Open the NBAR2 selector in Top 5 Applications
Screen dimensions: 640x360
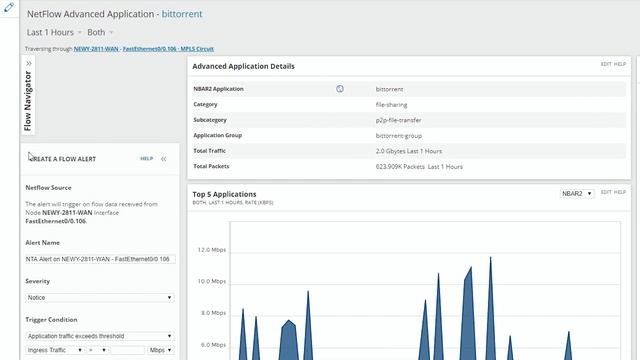577,193
